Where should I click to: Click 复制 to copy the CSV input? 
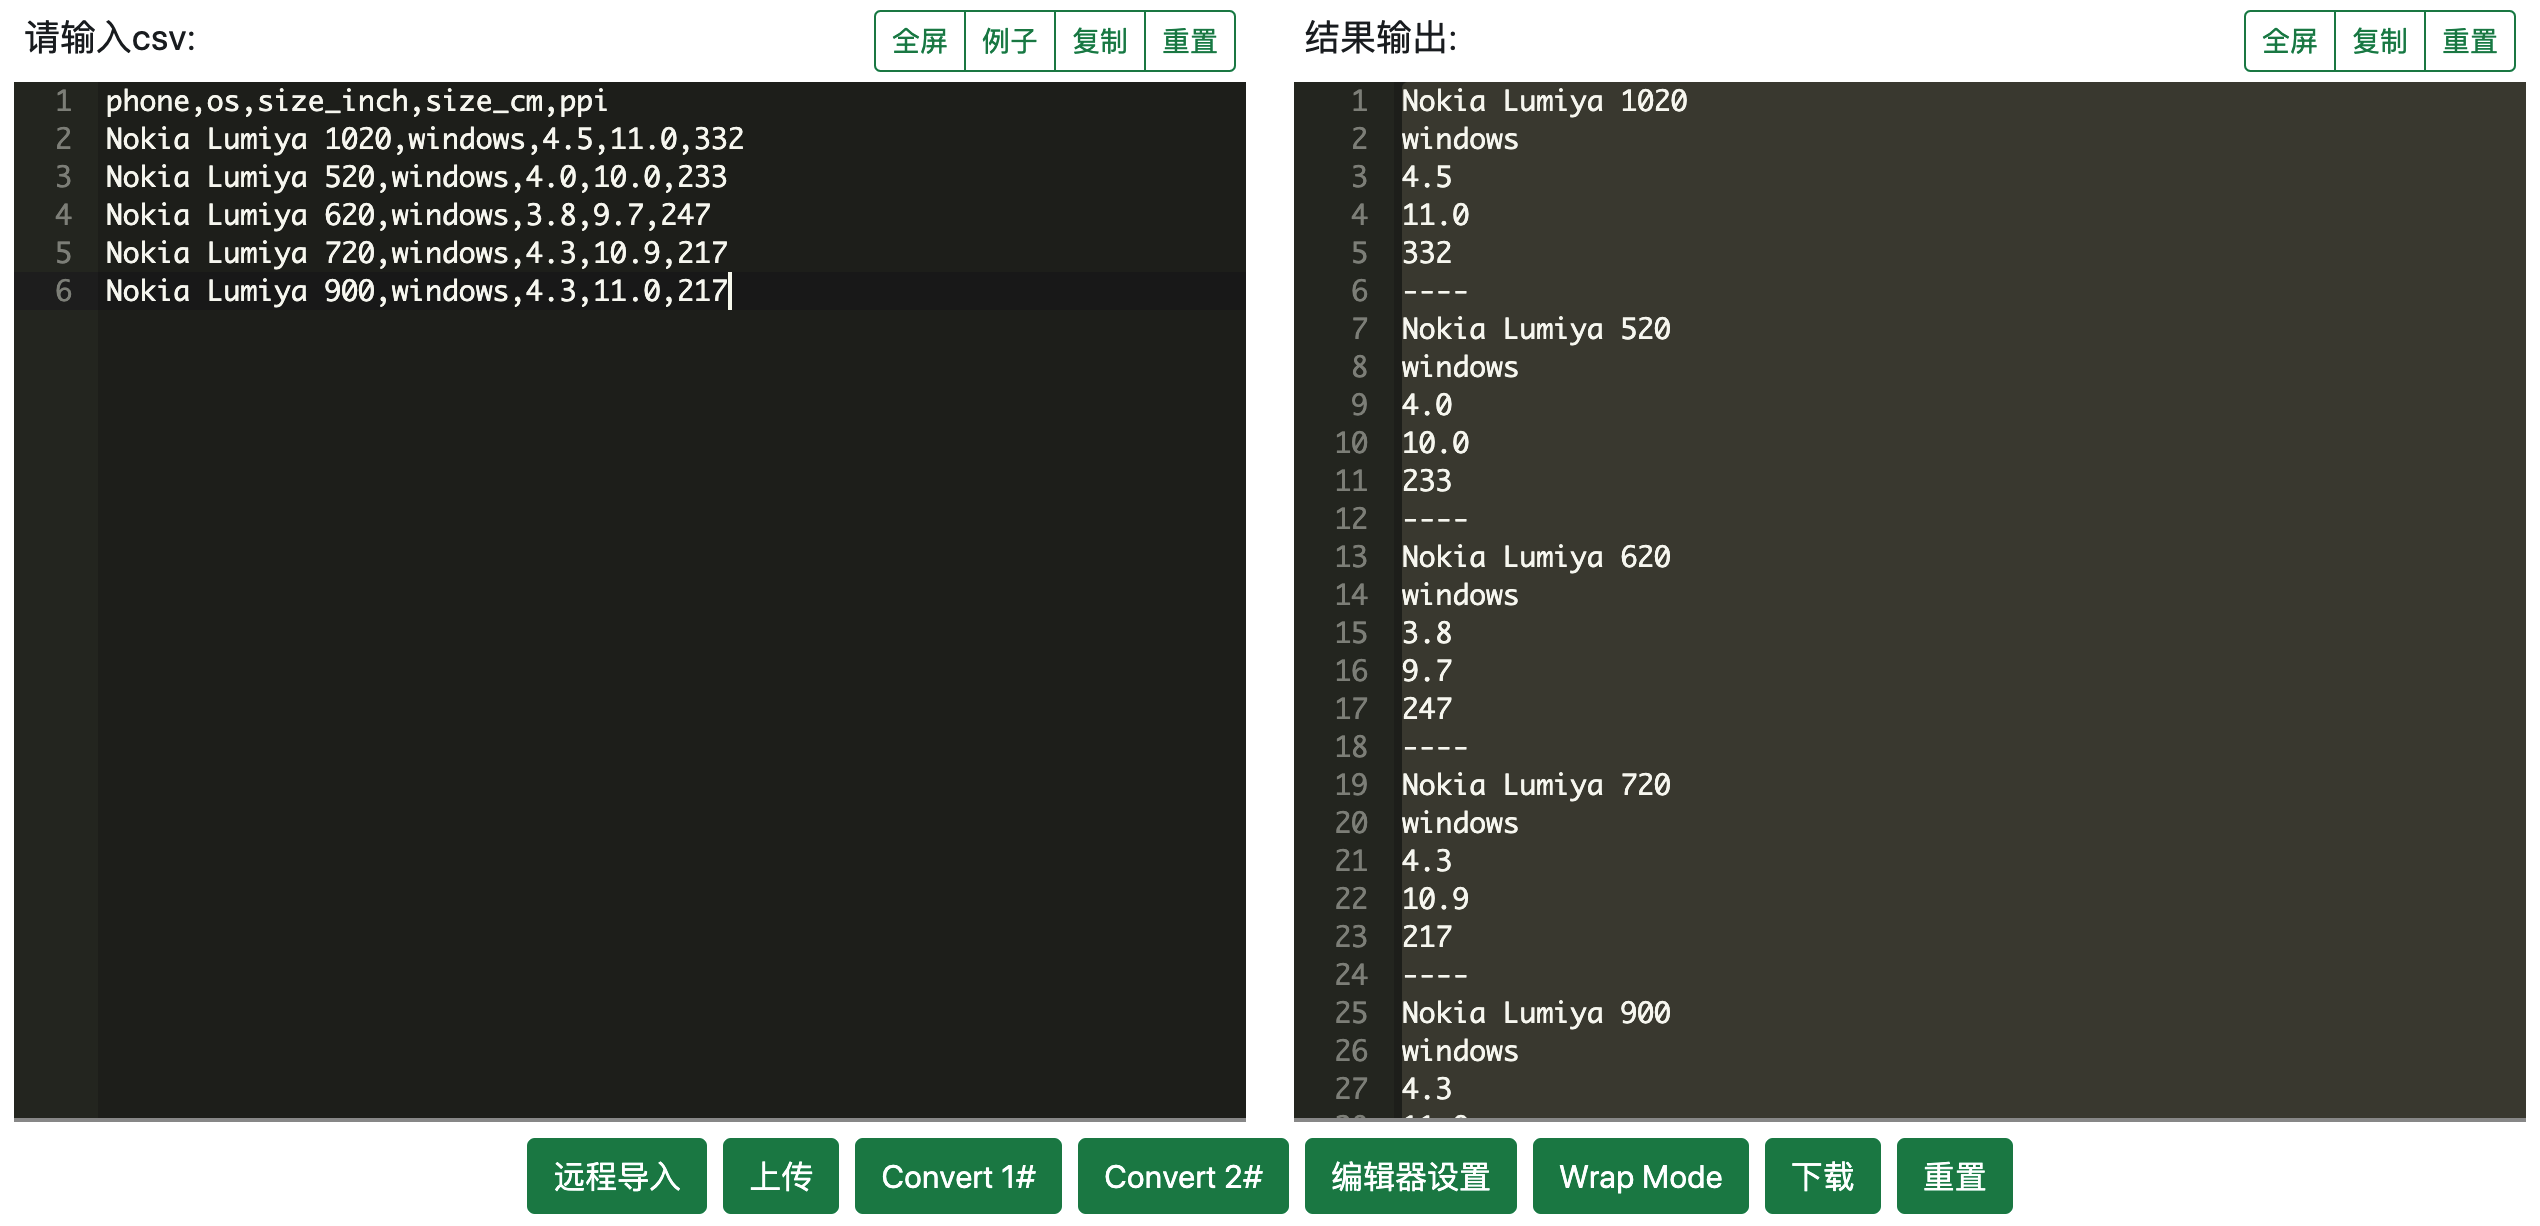point(1100,41)
